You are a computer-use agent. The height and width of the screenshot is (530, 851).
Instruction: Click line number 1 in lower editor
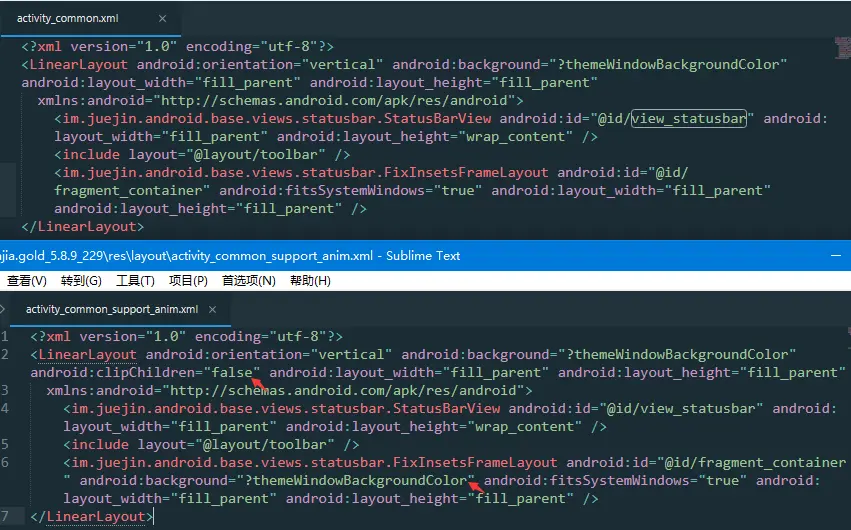pyautogui.click(x=4, y=336)
